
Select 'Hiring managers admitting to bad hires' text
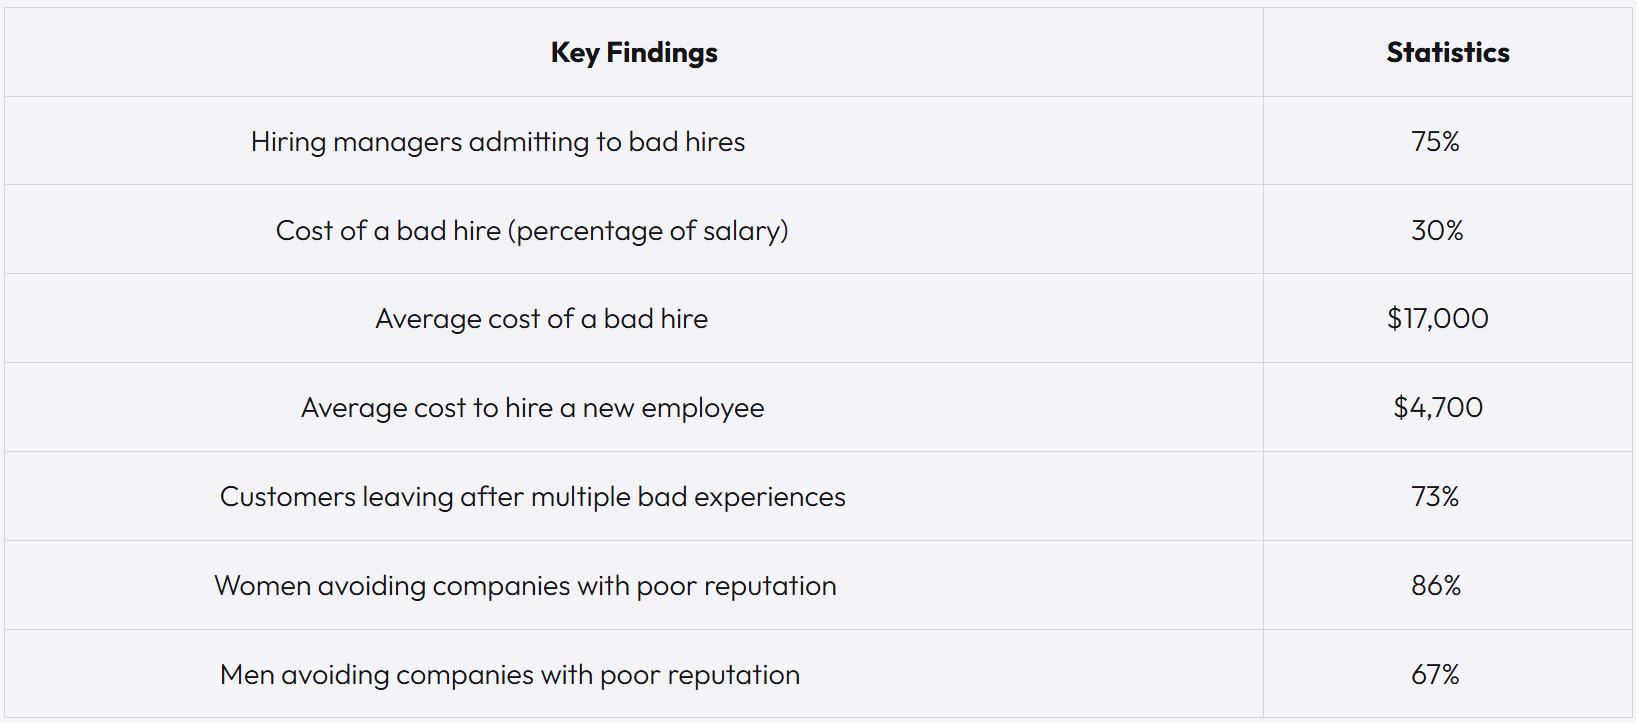498,142
